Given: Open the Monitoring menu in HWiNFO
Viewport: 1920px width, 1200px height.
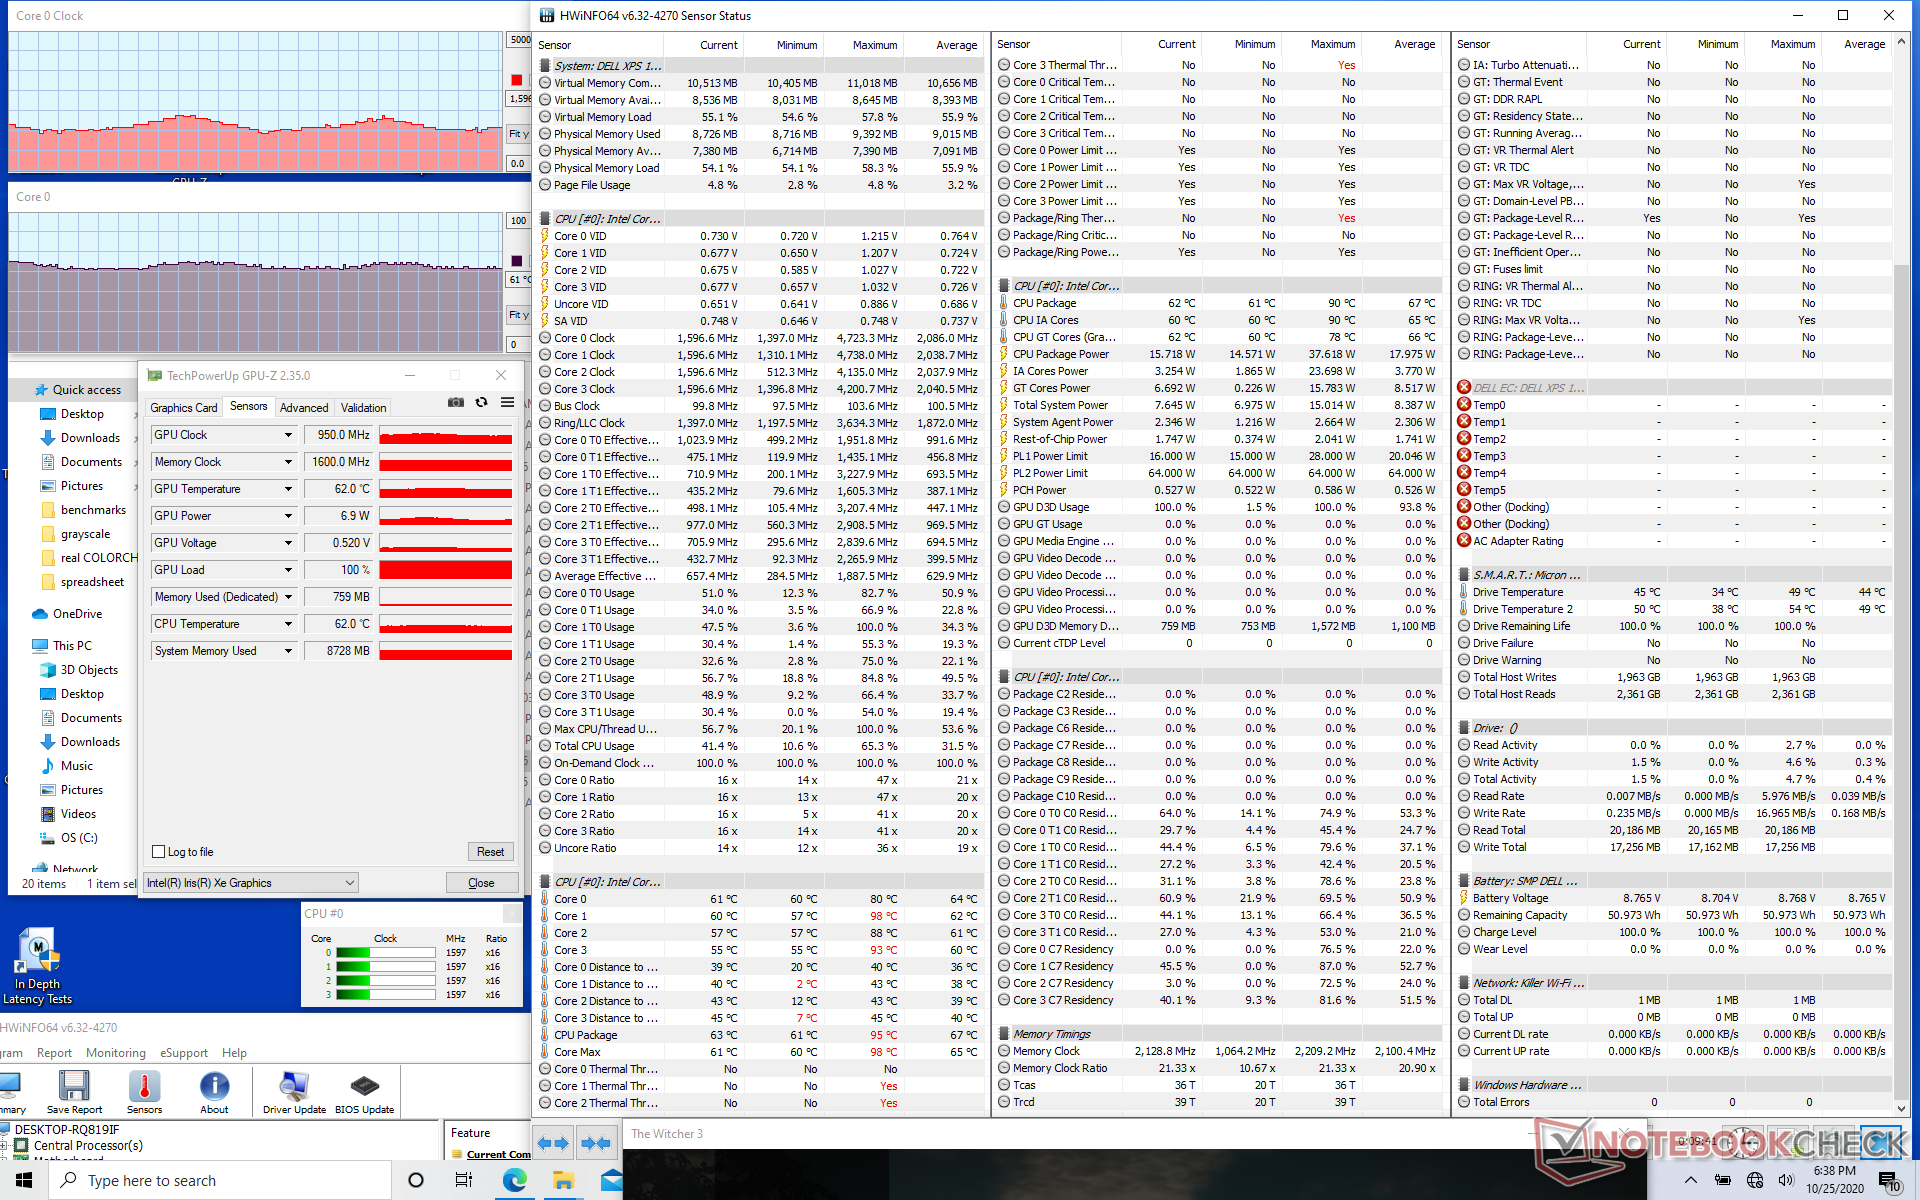Looking at the screenshot, I should point(115,1053).
